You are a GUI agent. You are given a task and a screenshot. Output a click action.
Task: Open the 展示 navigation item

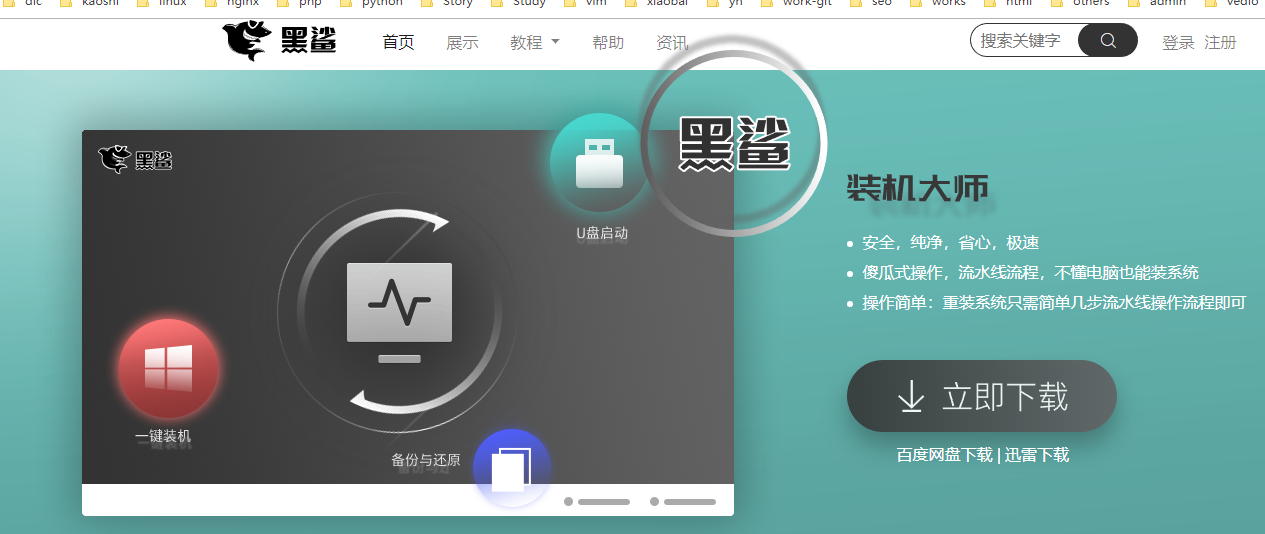tap(462, 42)
